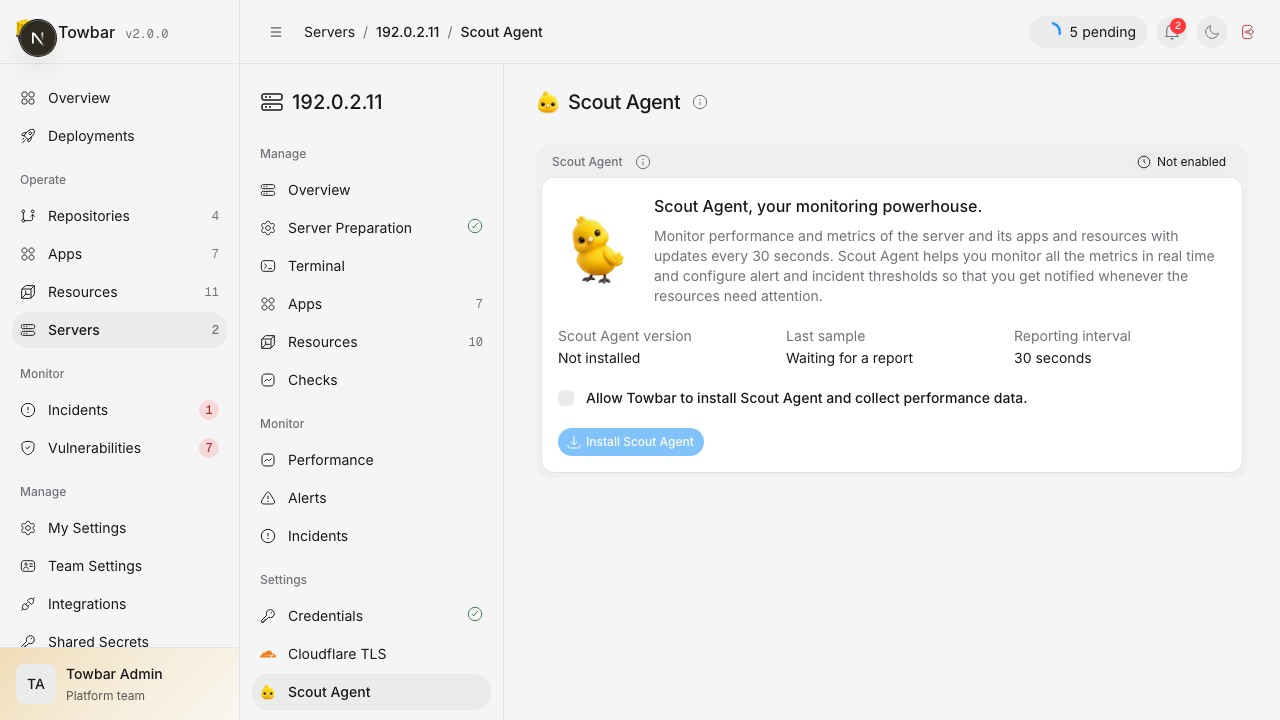Click the Cloudflare TLS cloud icon

pos(268,654)
